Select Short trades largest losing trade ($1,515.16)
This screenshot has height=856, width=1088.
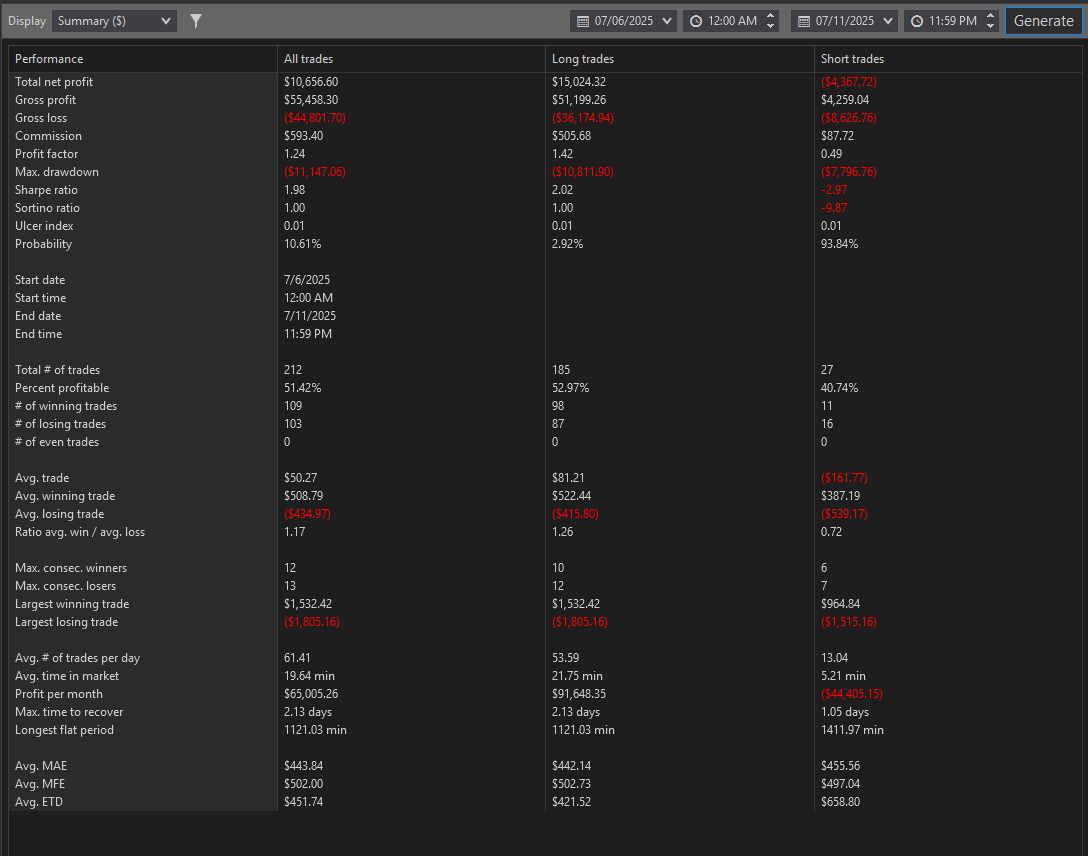(x=849, y=622)
